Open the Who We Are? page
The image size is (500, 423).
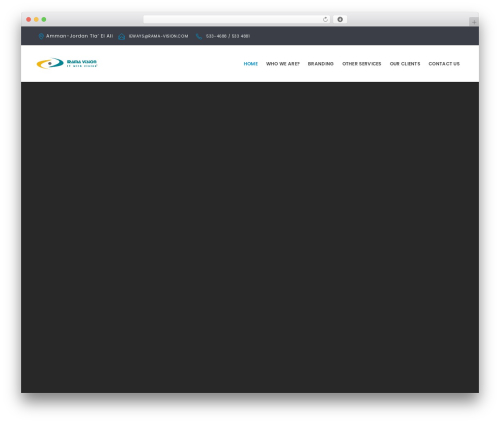[283, 64]
